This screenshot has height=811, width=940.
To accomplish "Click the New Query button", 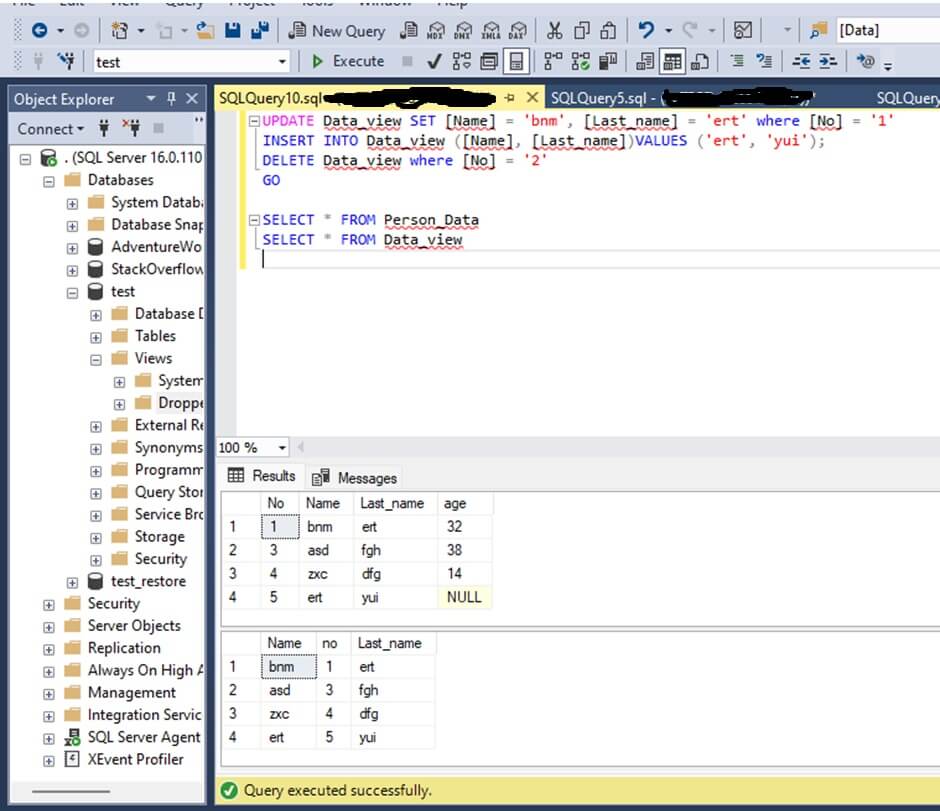I will (336, 30).
